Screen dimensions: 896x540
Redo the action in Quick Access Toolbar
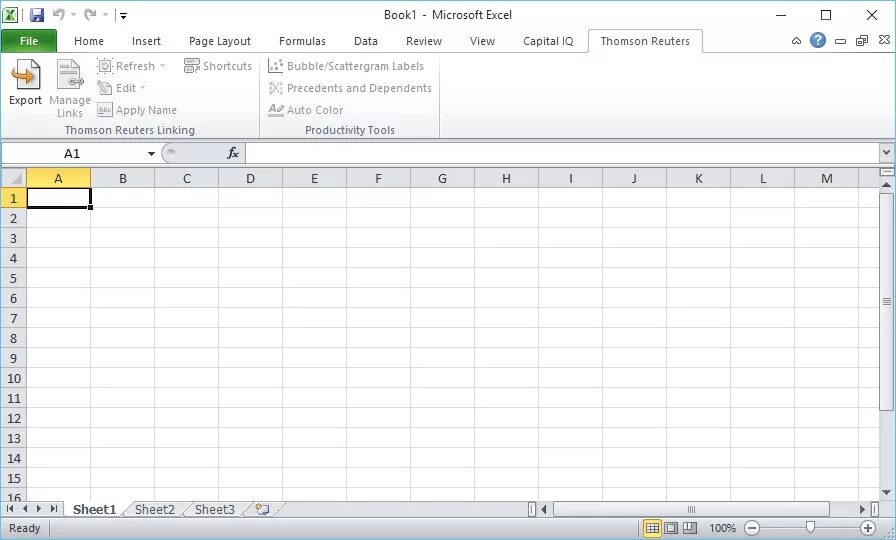pos(90,15)
